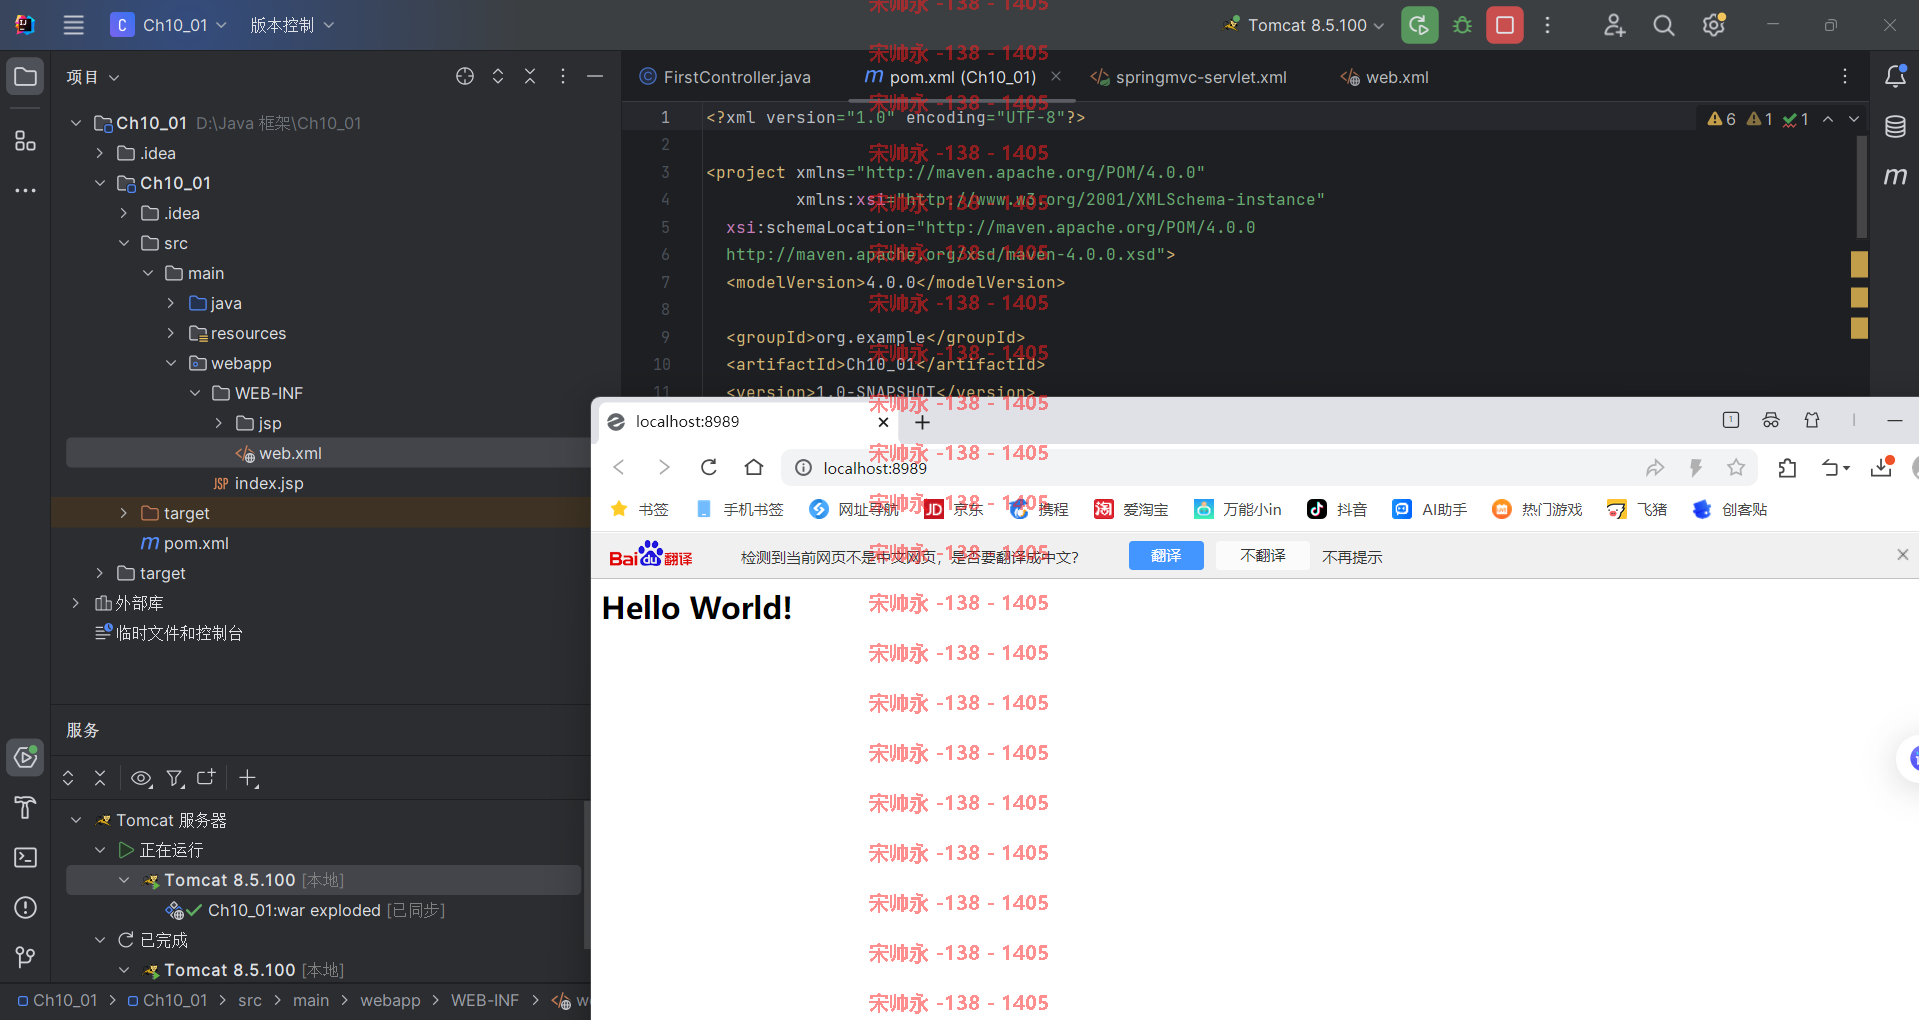The height and width of the screenshot is (1020, 1919).
Task: Click the editor warnings indicator
Action: coord(1757,119)
